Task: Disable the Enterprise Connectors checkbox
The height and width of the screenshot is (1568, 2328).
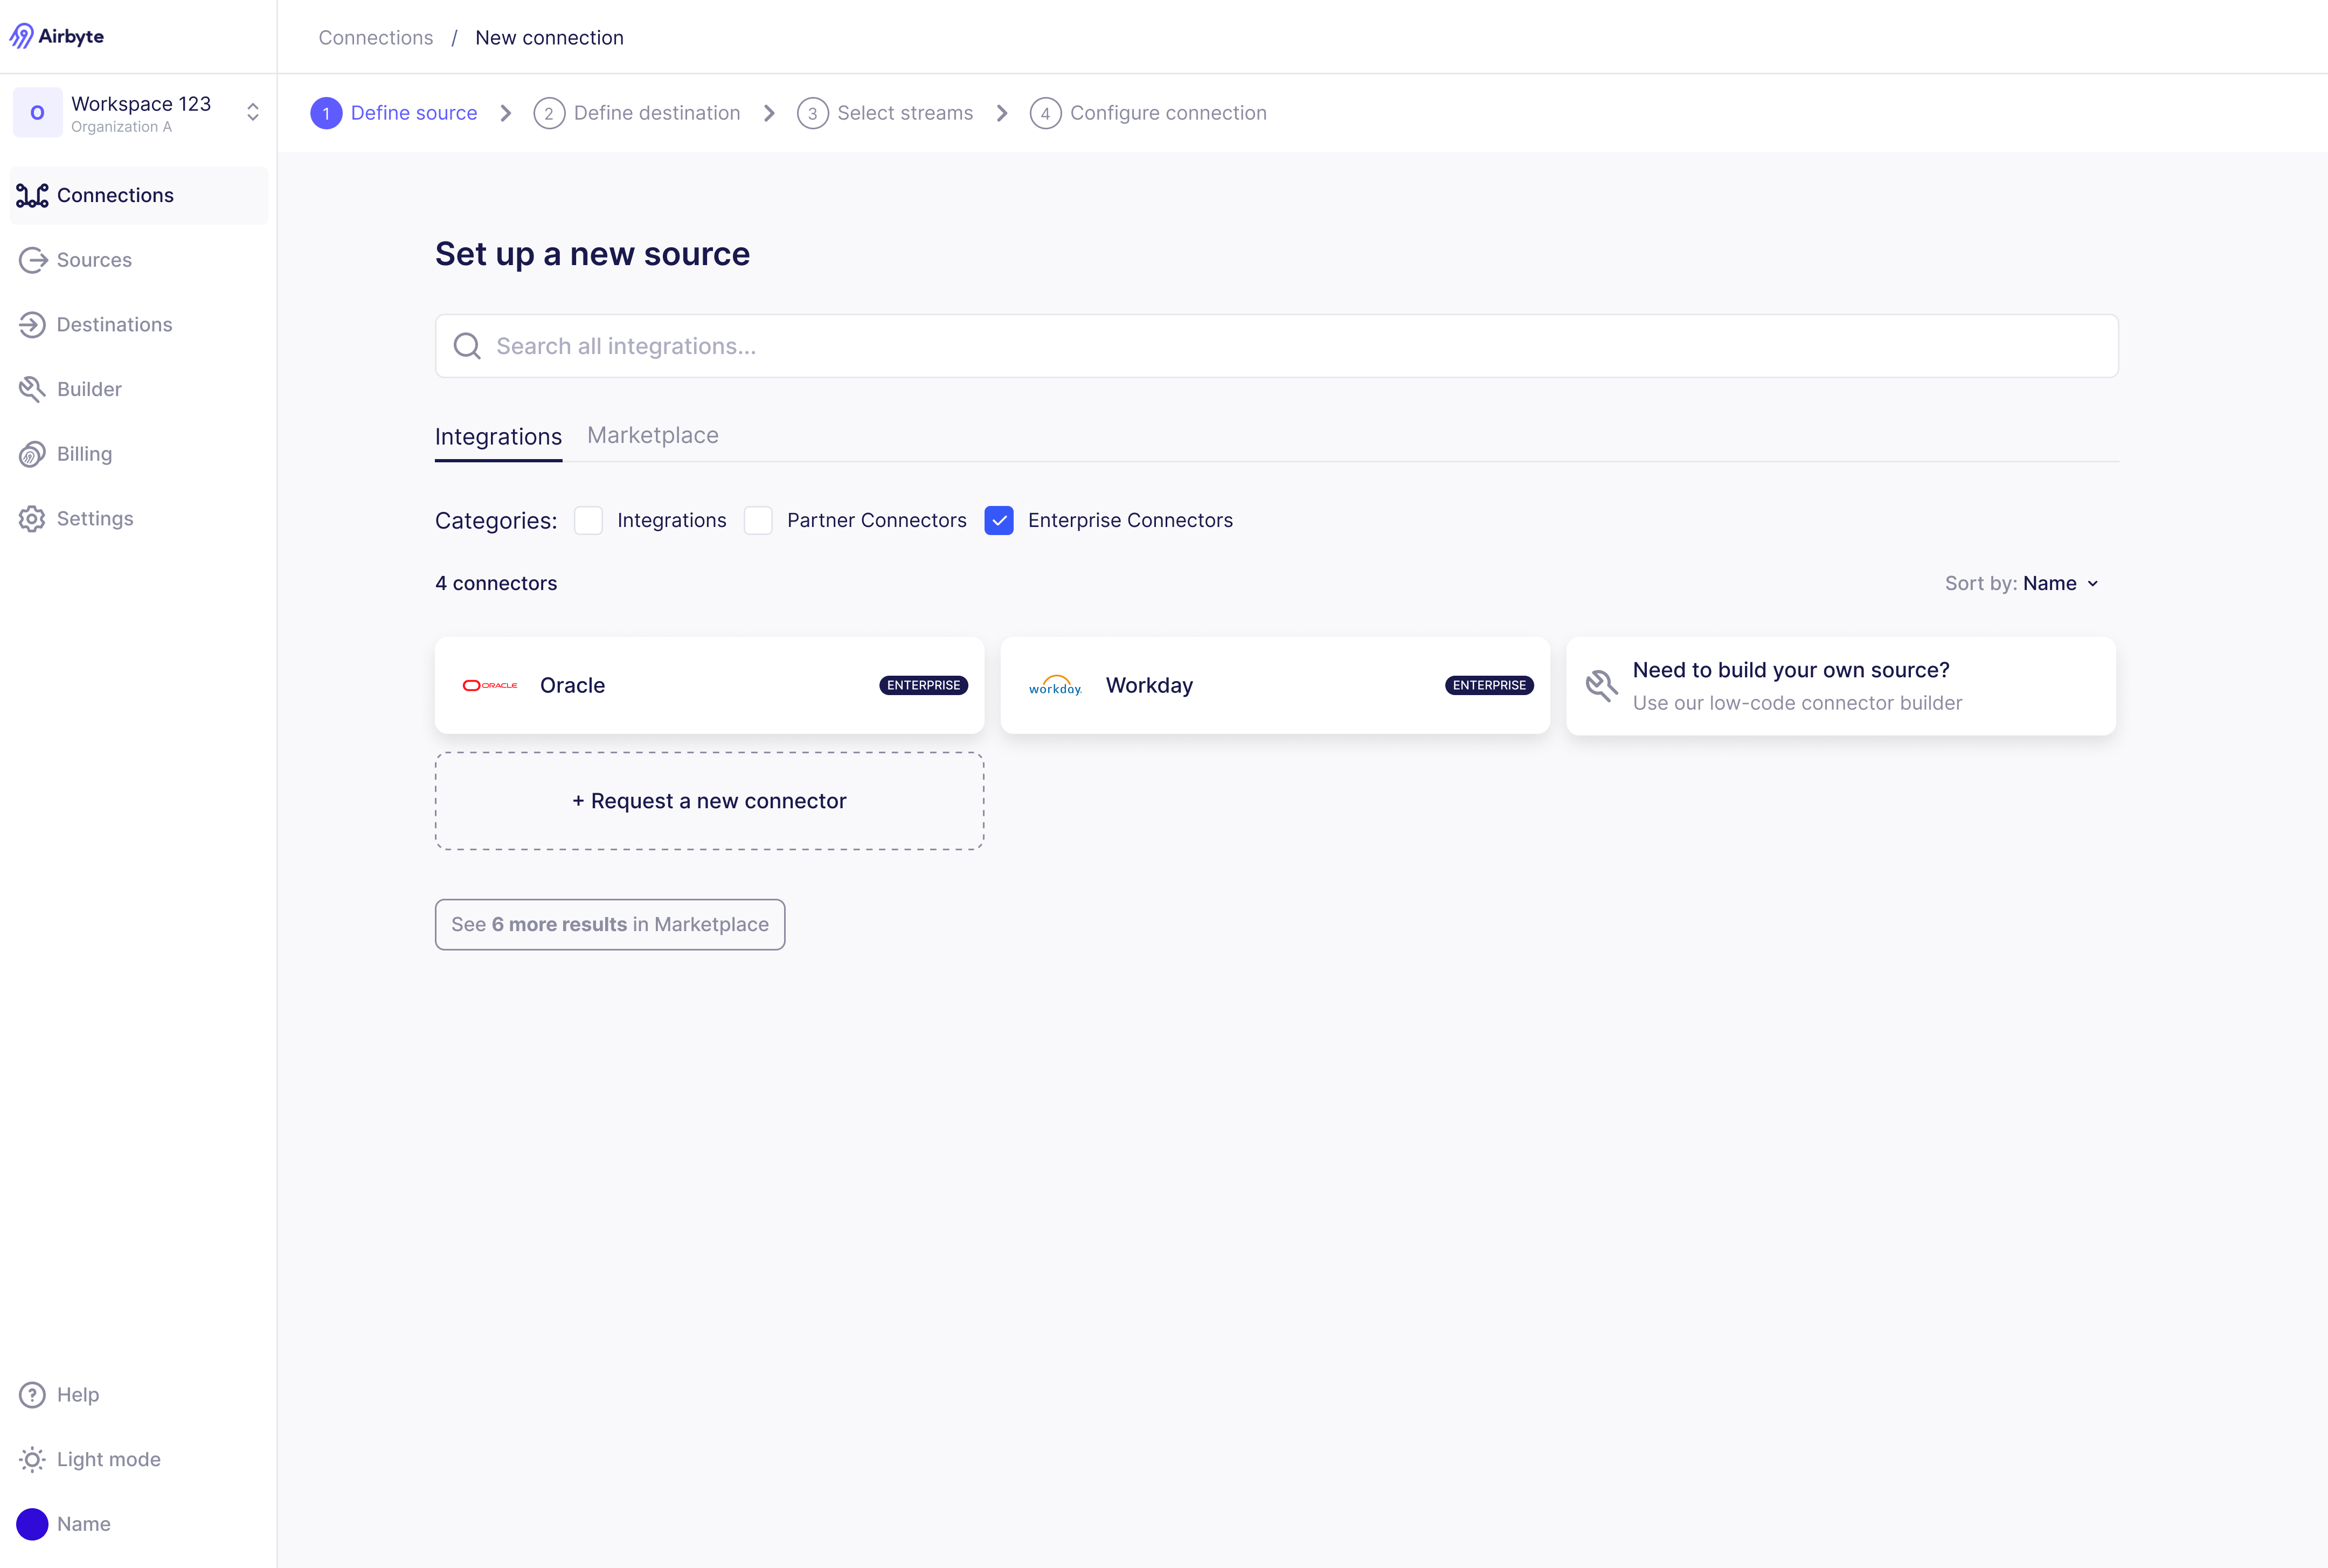Action: (x=1000, y=520)
